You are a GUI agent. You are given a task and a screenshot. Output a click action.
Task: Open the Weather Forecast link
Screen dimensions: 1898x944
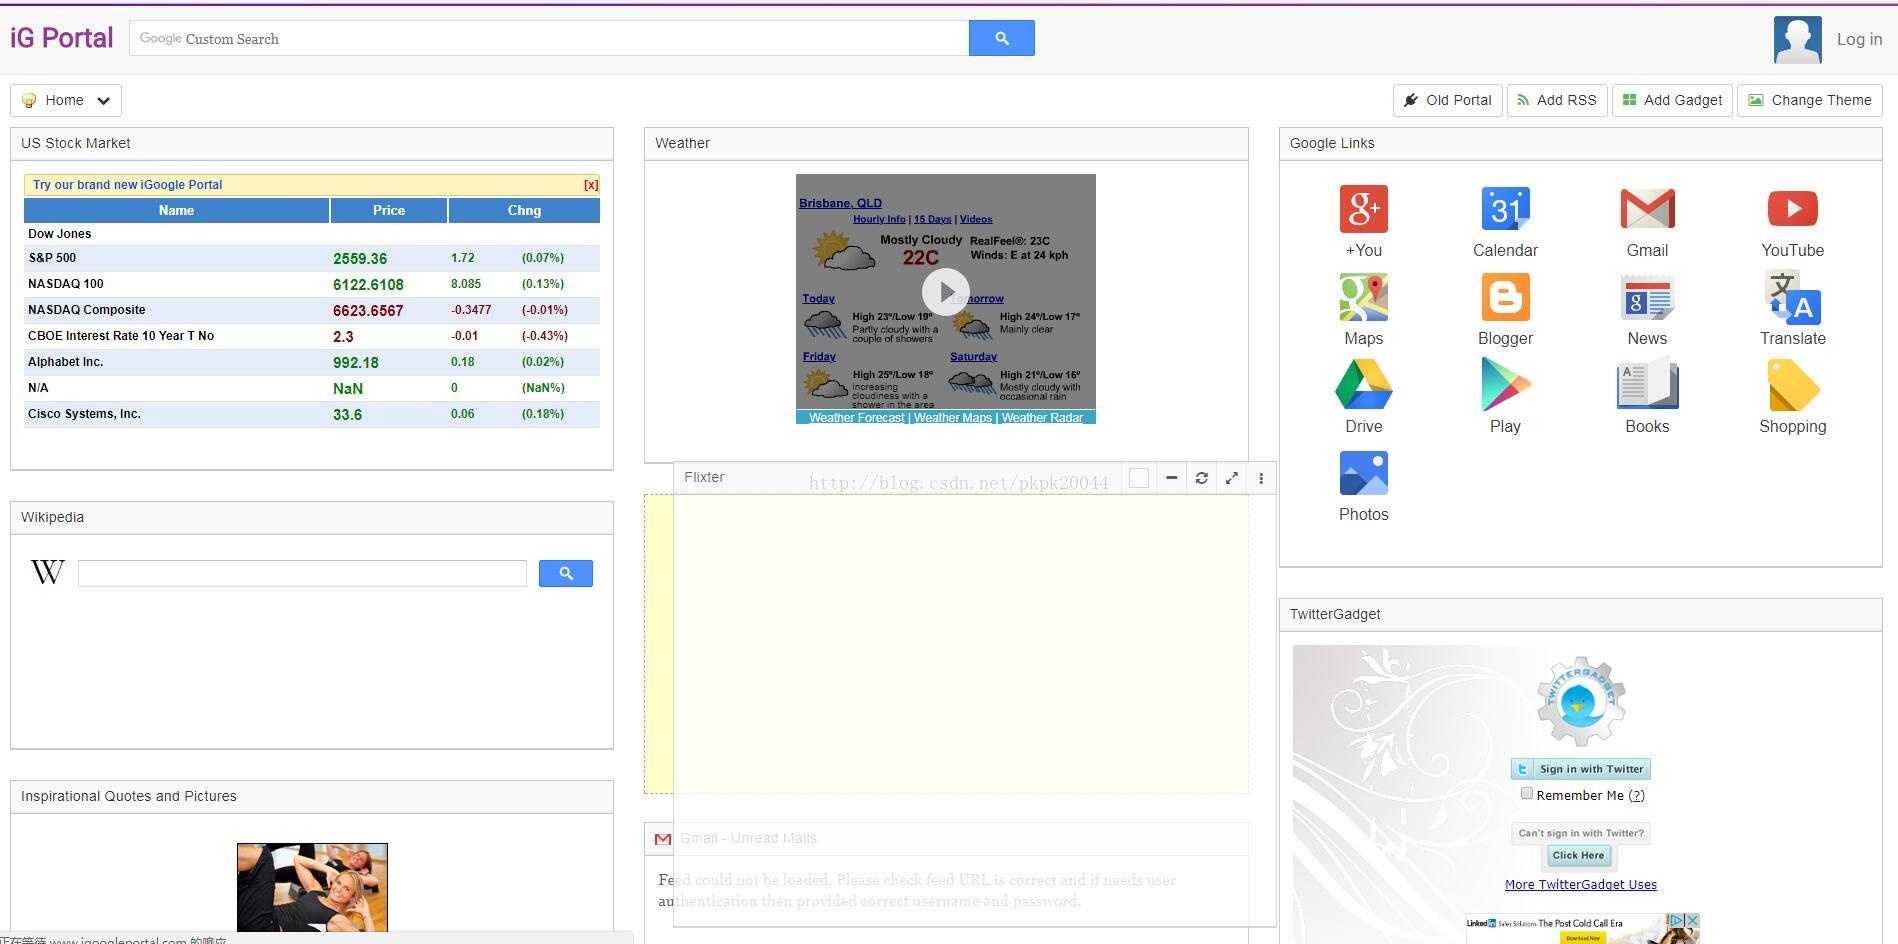tap(856, 418)
